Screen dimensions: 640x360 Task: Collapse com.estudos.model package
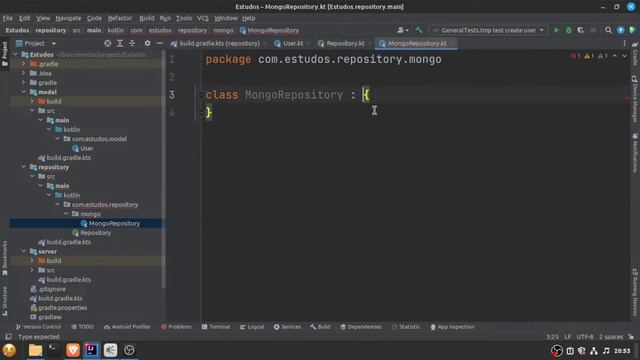tap(58, 139)
